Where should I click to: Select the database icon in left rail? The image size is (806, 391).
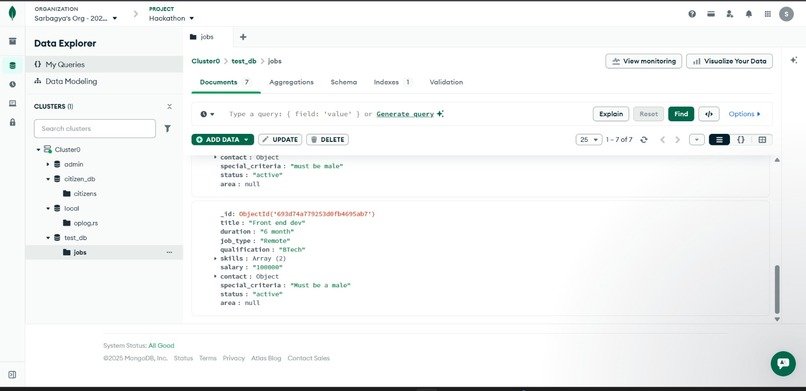click(x=12, y=65)
